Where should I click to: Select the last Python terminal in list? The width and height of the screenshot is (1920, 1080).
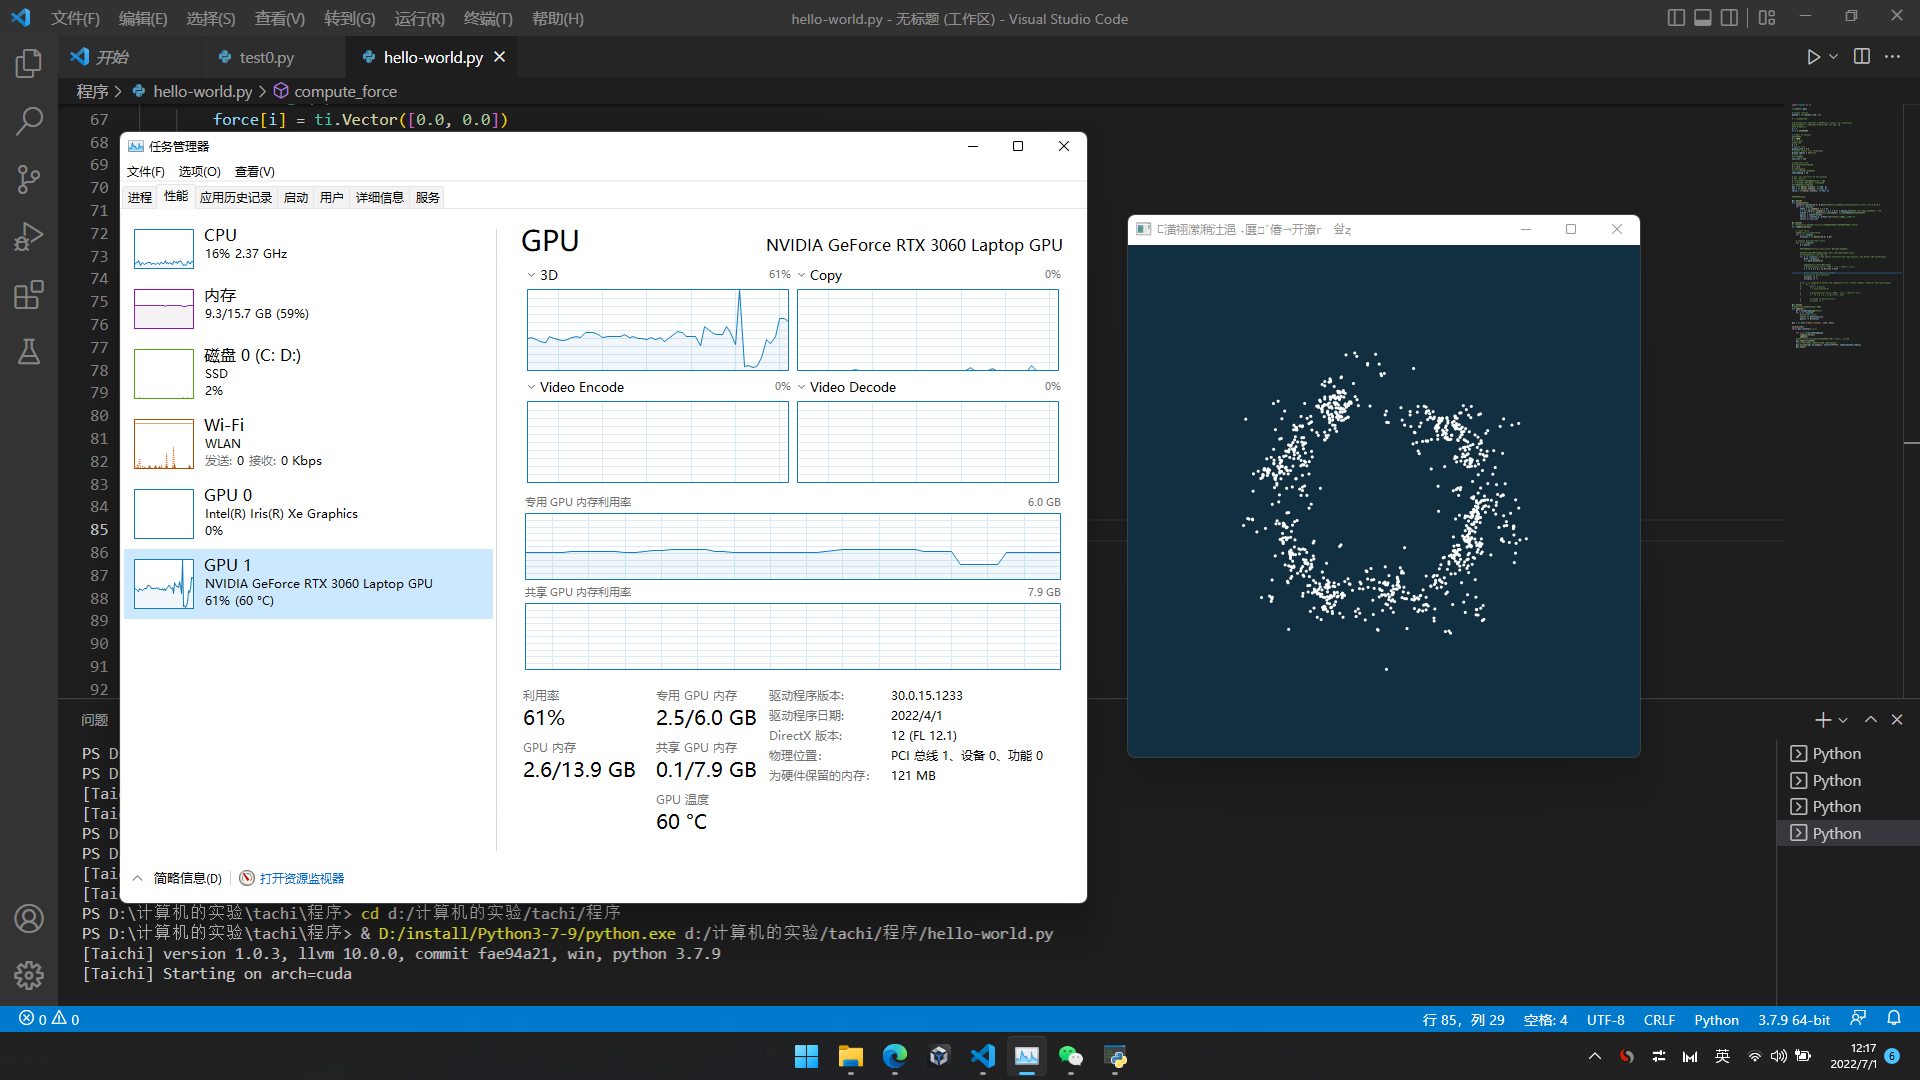(1836, 833)
